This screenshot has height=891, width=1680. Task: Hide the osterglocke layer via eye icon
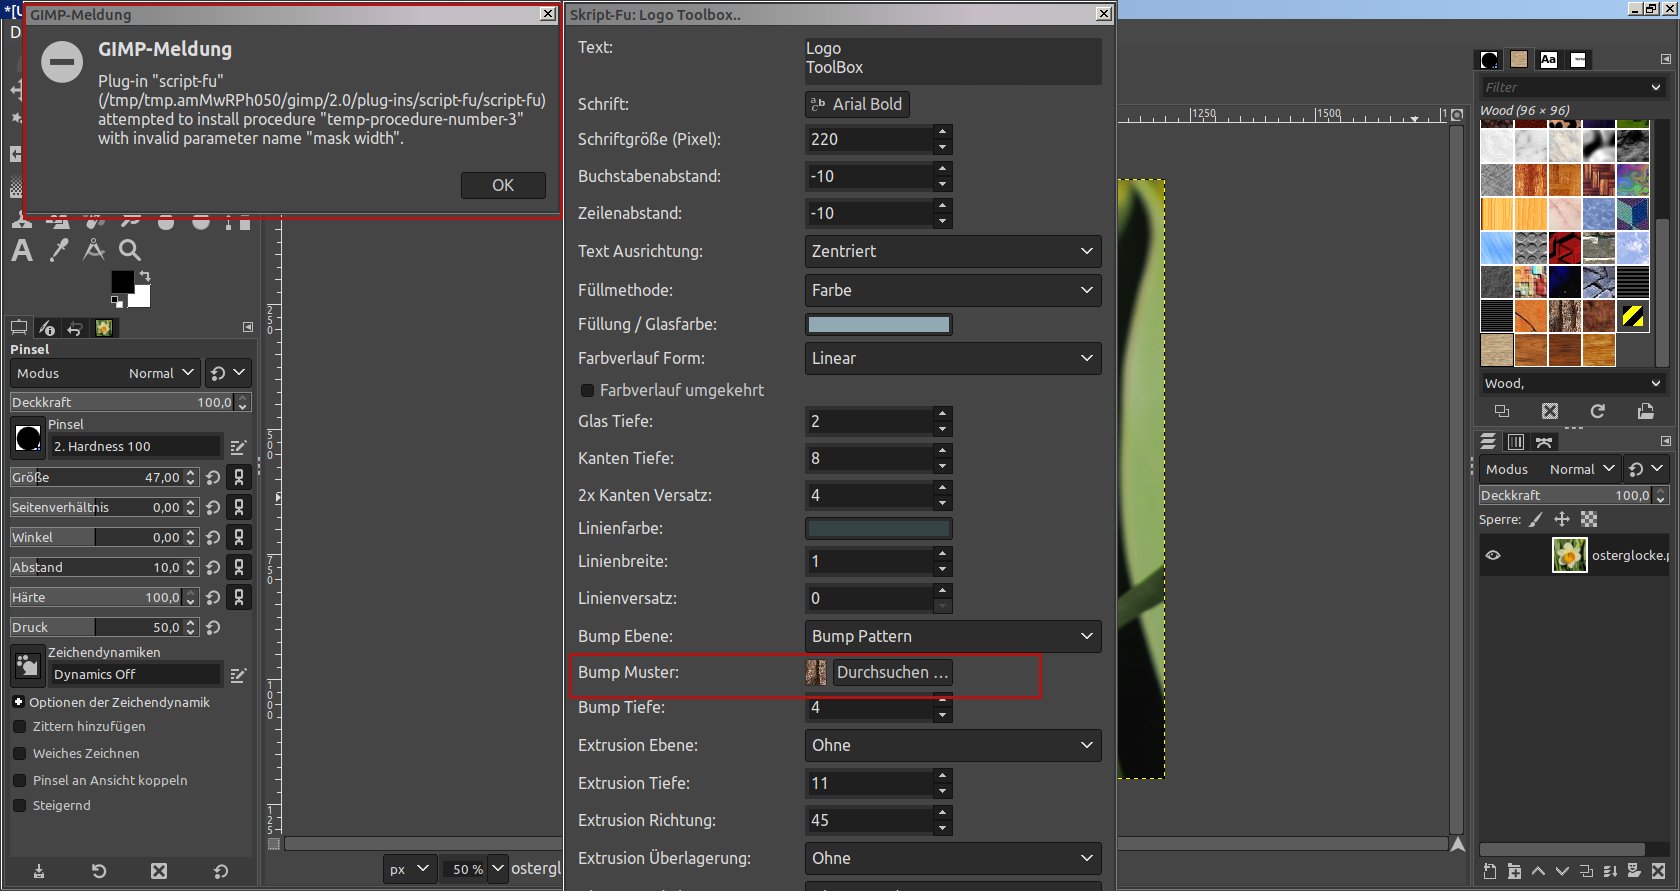click(x=1493, y=555)
